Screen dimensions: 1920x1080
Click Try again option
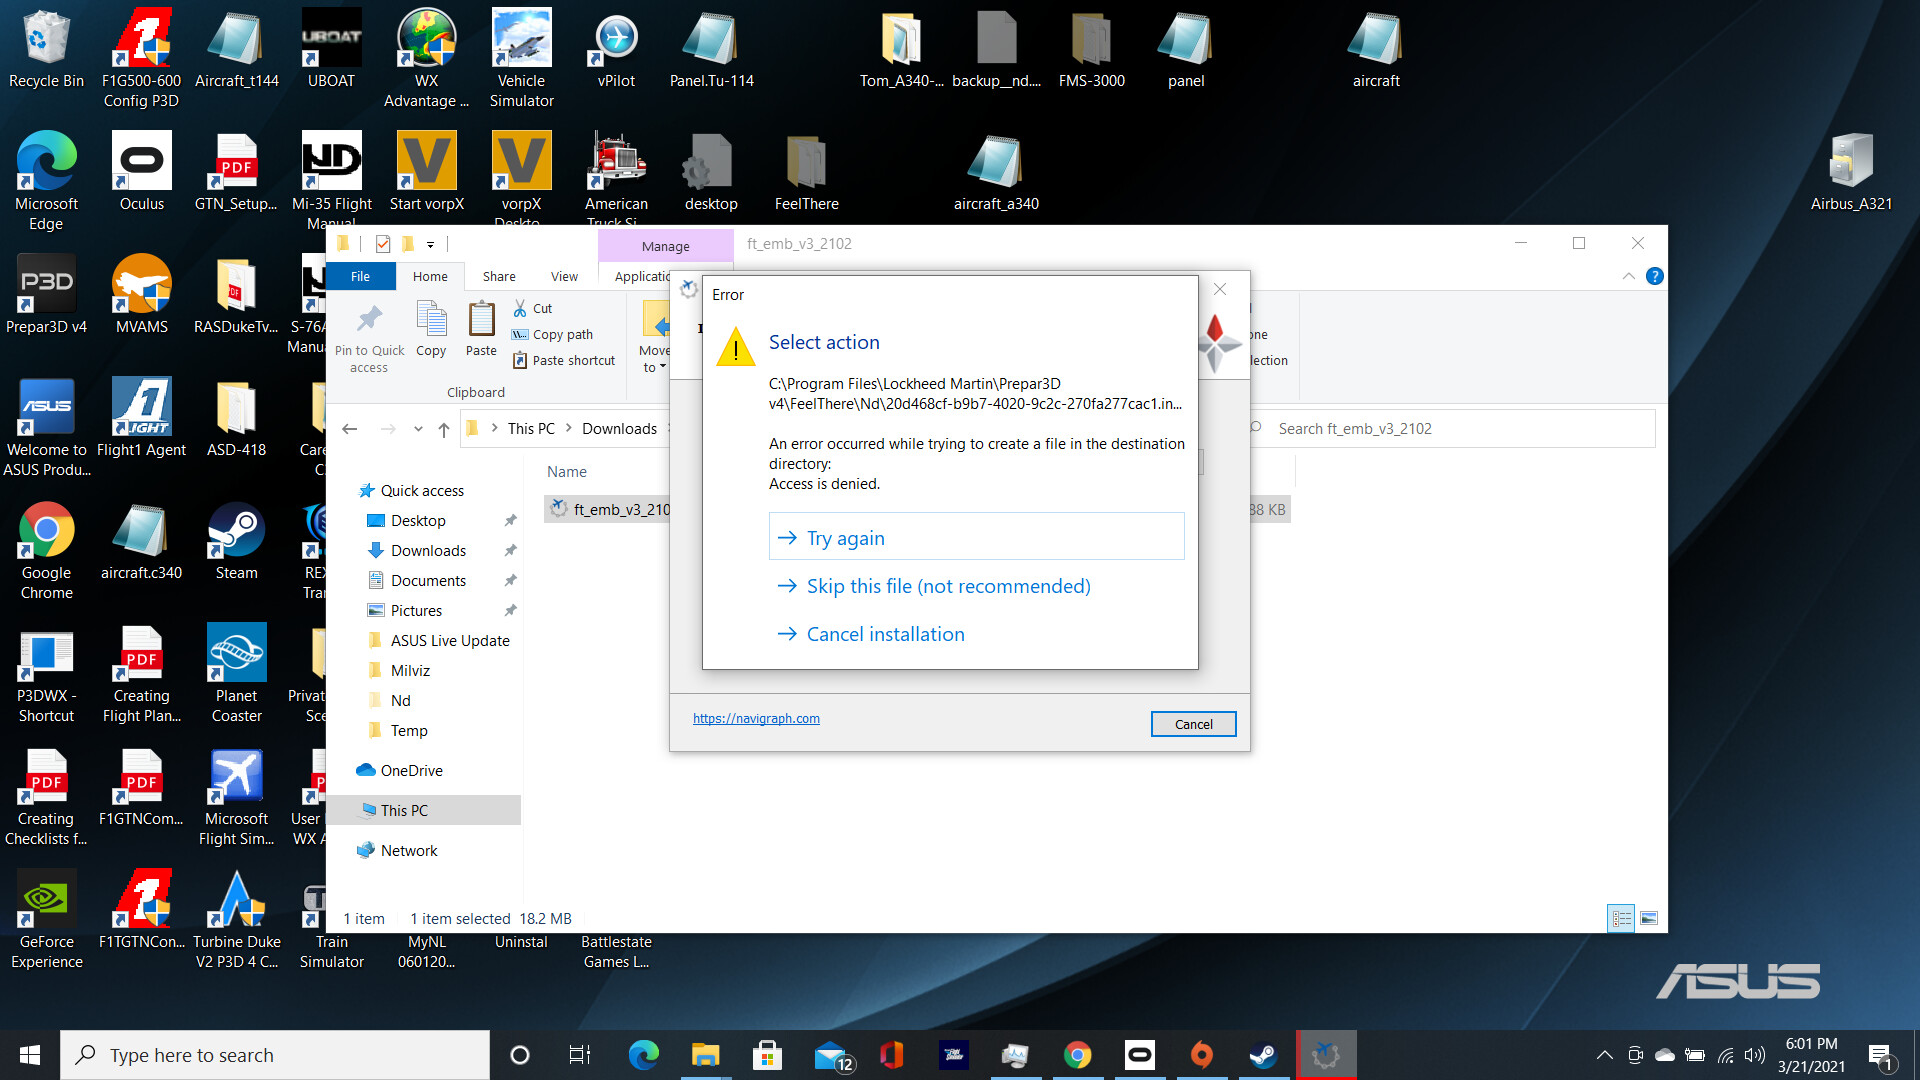click(845, 538)
